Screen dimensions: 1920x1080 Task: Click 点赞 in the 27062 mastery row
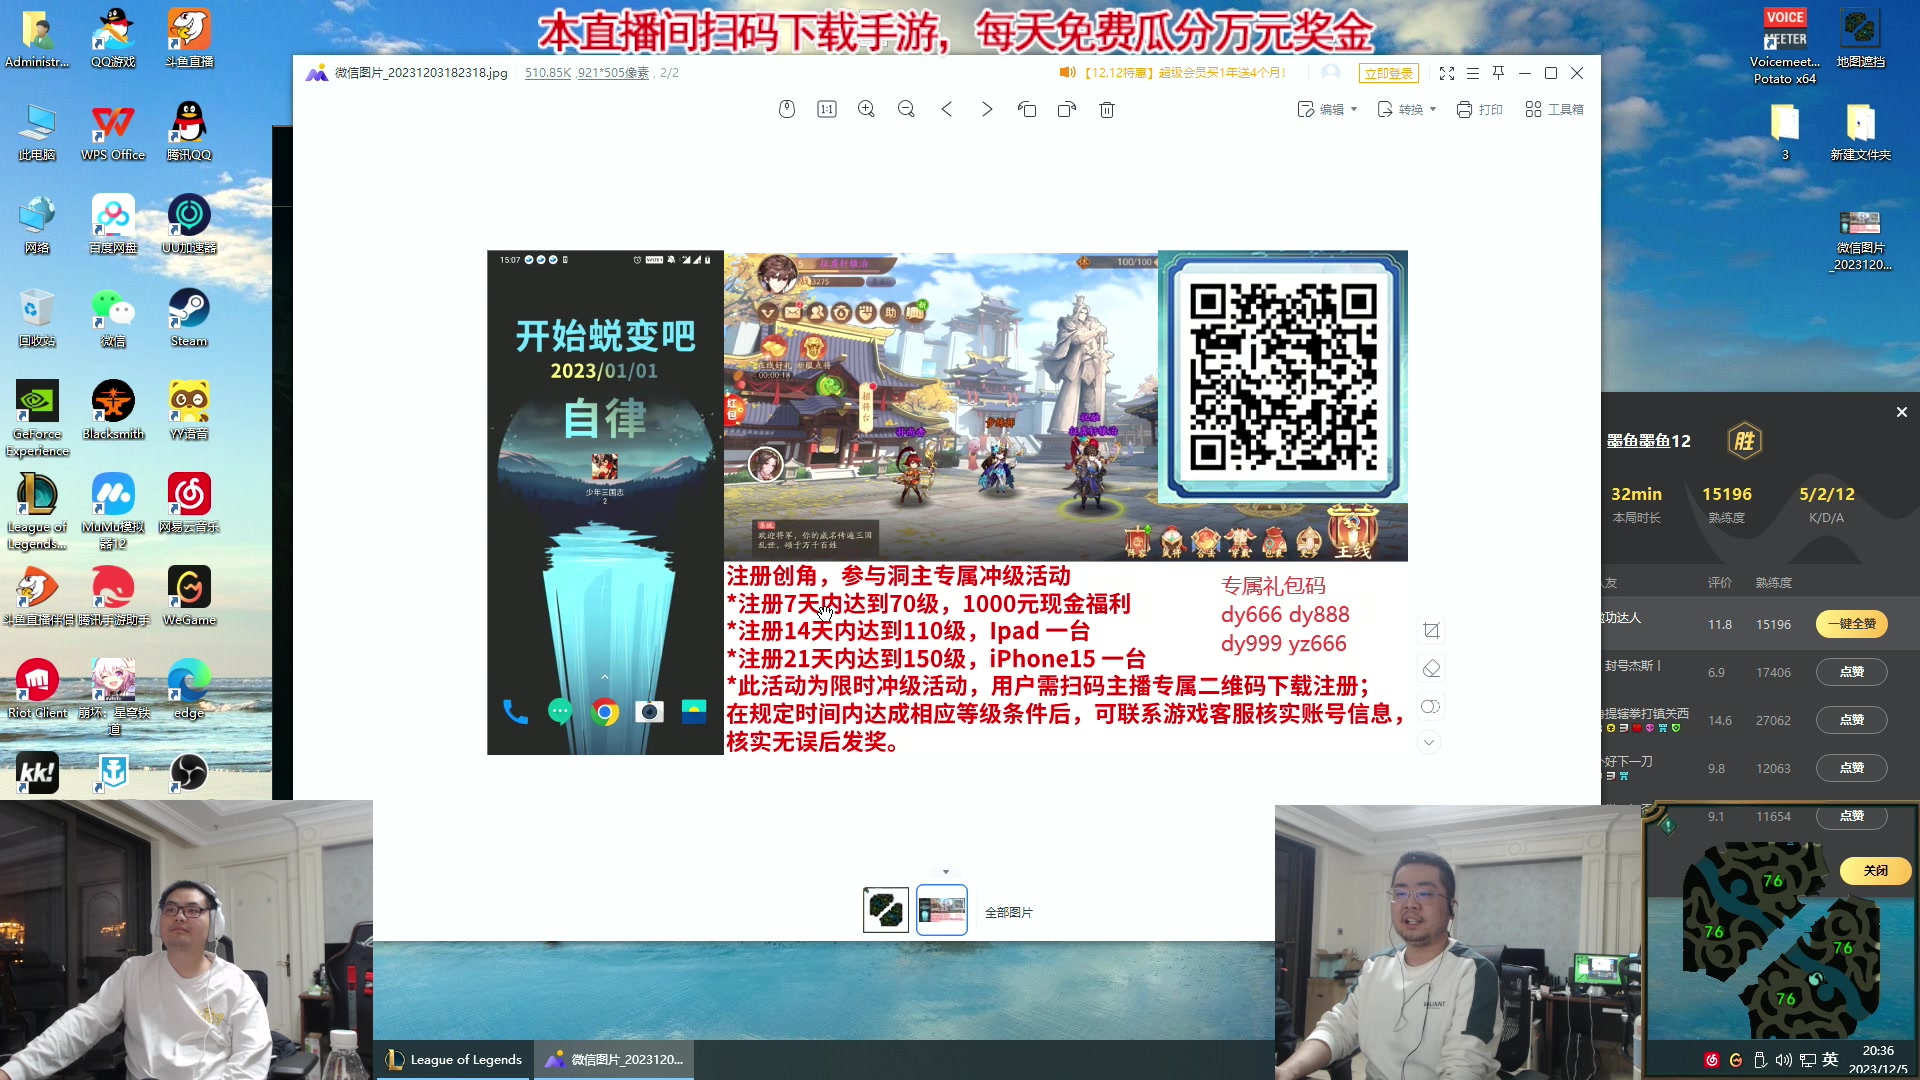pyautogui.click(x=1852, y=720)
